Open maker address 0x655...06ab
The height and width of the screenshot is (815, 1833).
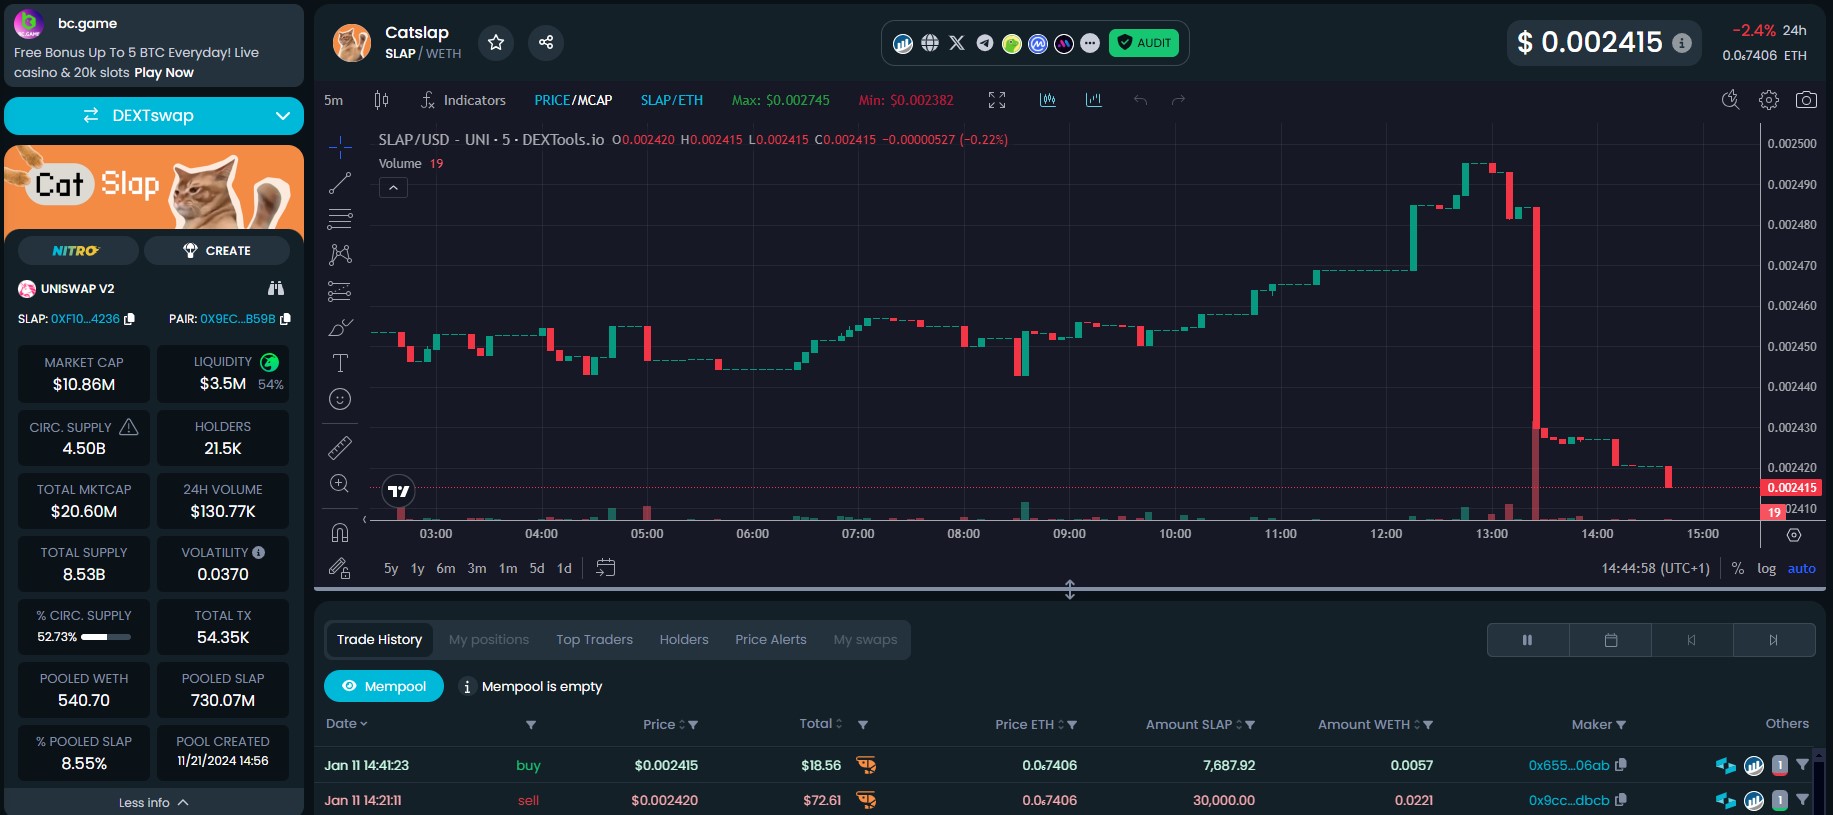pos(1568,765)
